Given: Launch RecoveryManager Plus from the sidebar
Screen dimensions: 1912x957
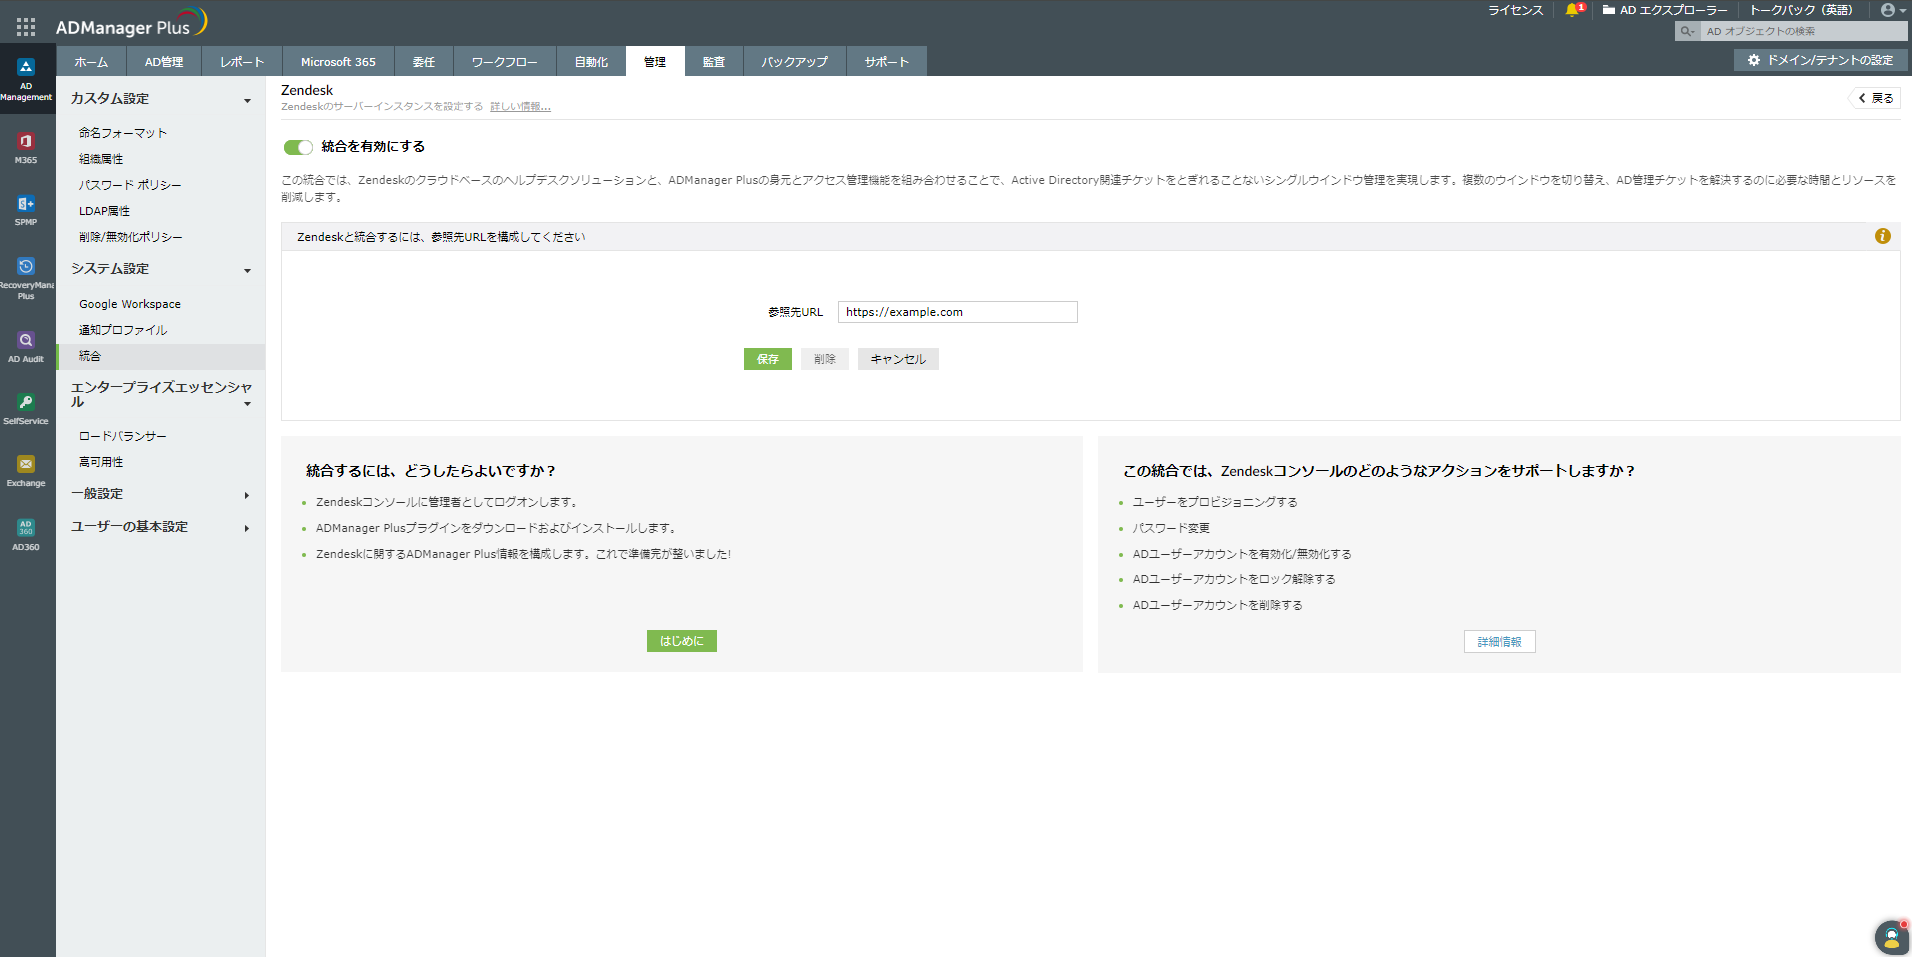Looking at the screenshot, I should 26,278.
